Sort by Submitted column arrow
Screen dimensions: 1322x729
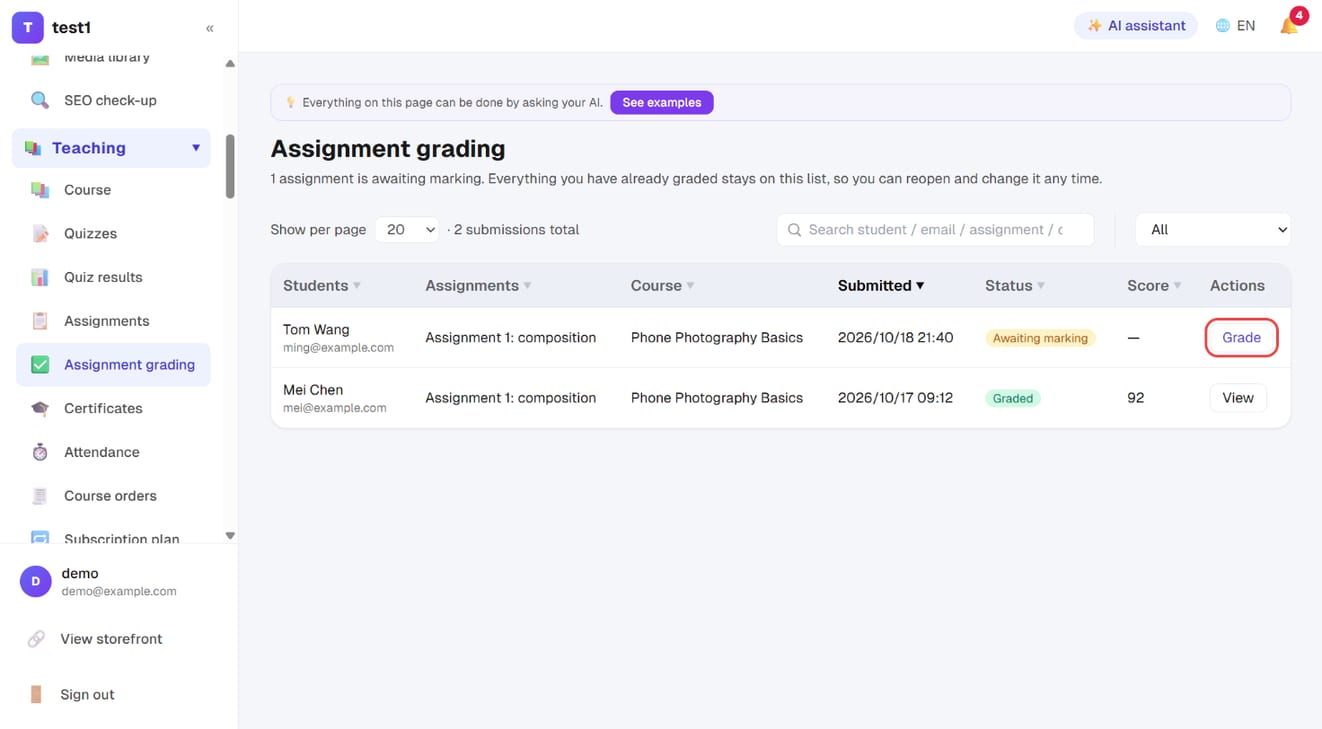920,286
